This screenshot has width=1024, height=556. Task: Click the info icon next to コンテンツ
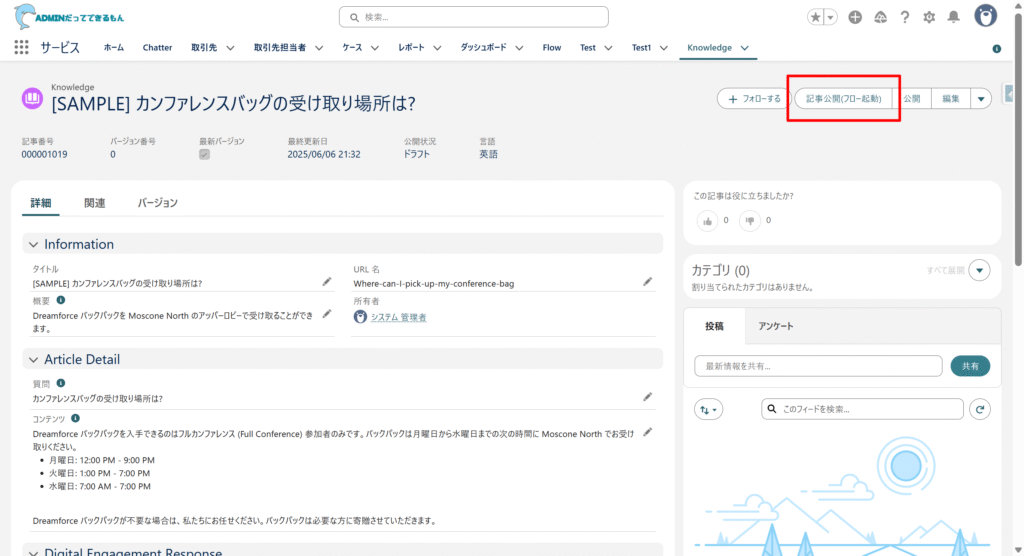(x=75, y=418)
